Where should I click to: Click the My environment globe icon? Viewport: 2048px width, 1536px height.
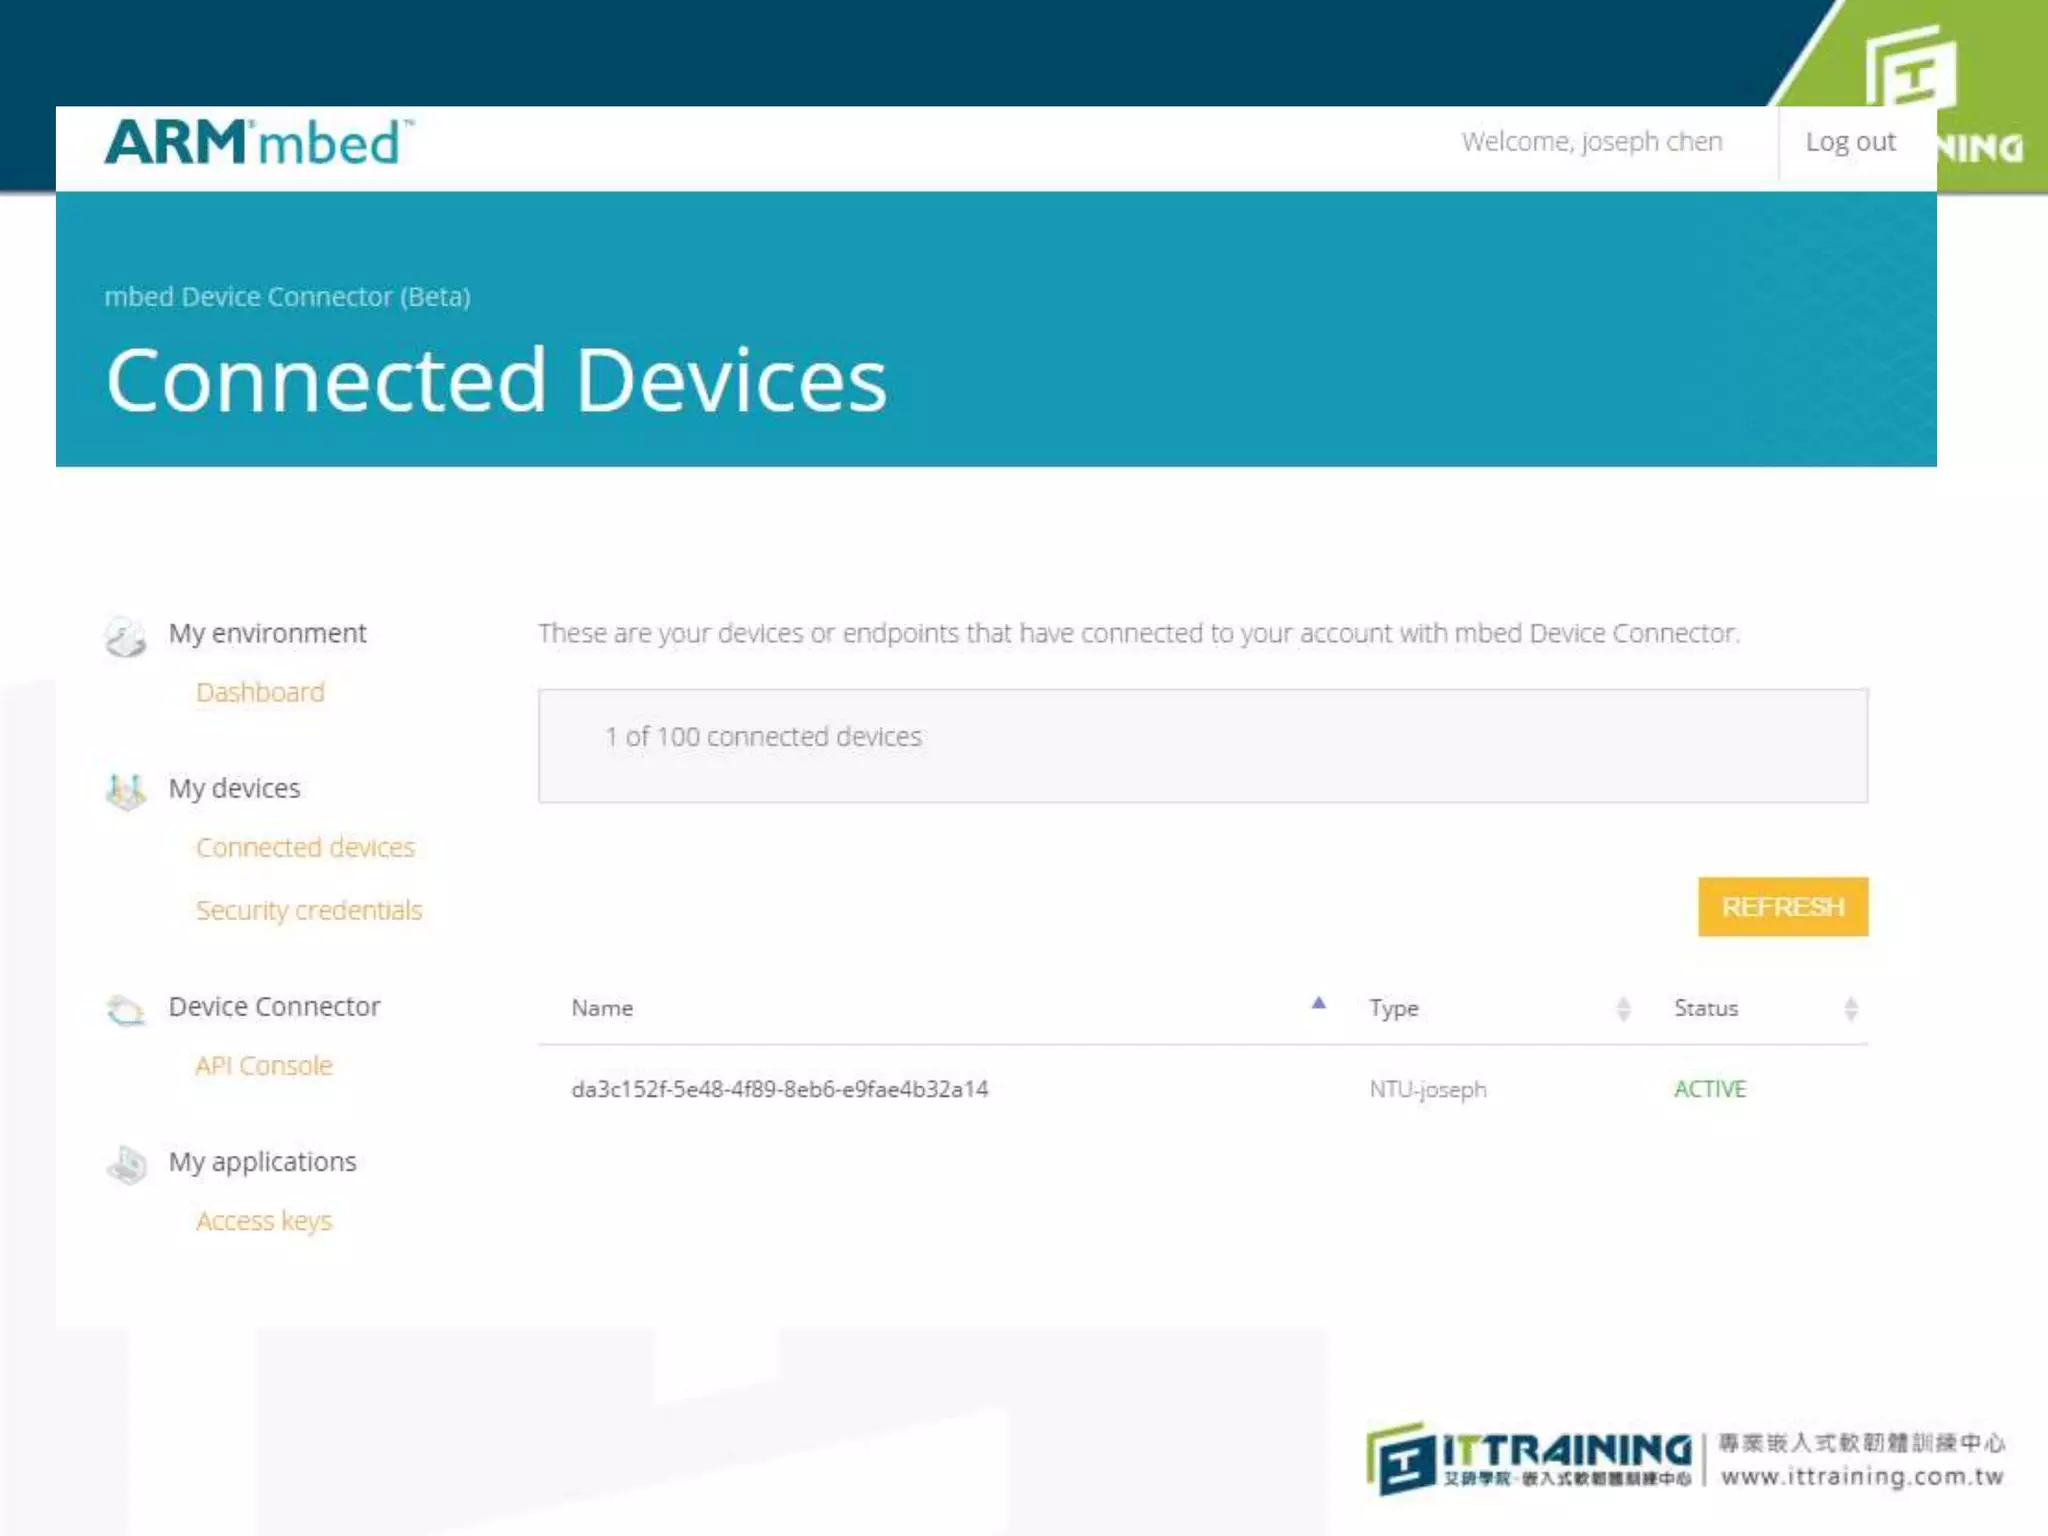(126, 636)
